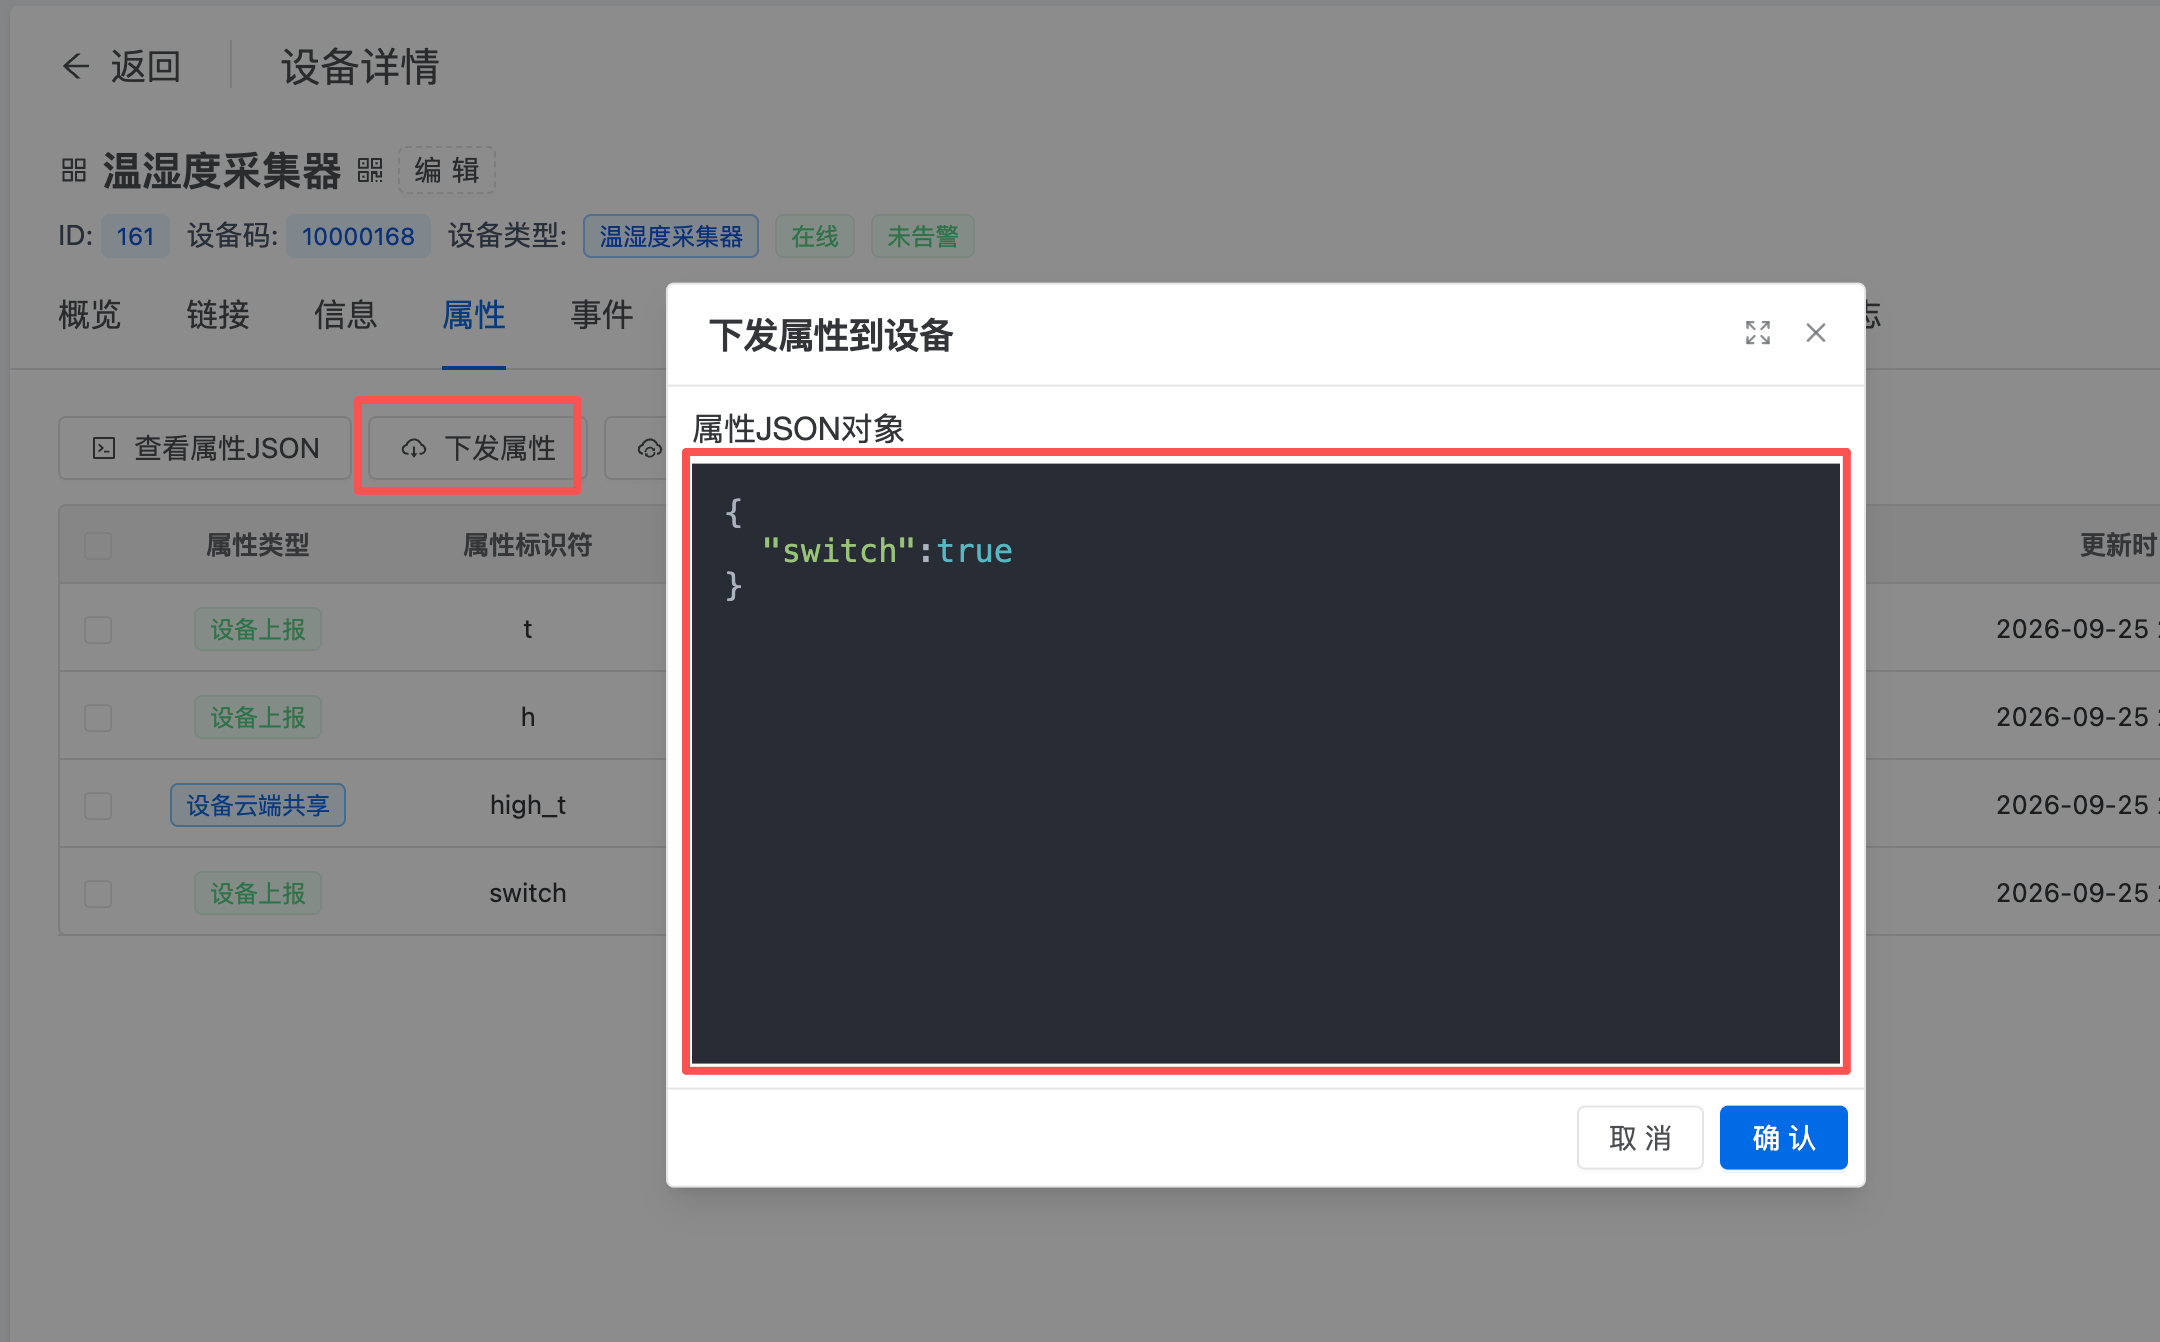Click the device code tag 10000168
The height and width of the screenshot is (1342, 2160).
358,236
